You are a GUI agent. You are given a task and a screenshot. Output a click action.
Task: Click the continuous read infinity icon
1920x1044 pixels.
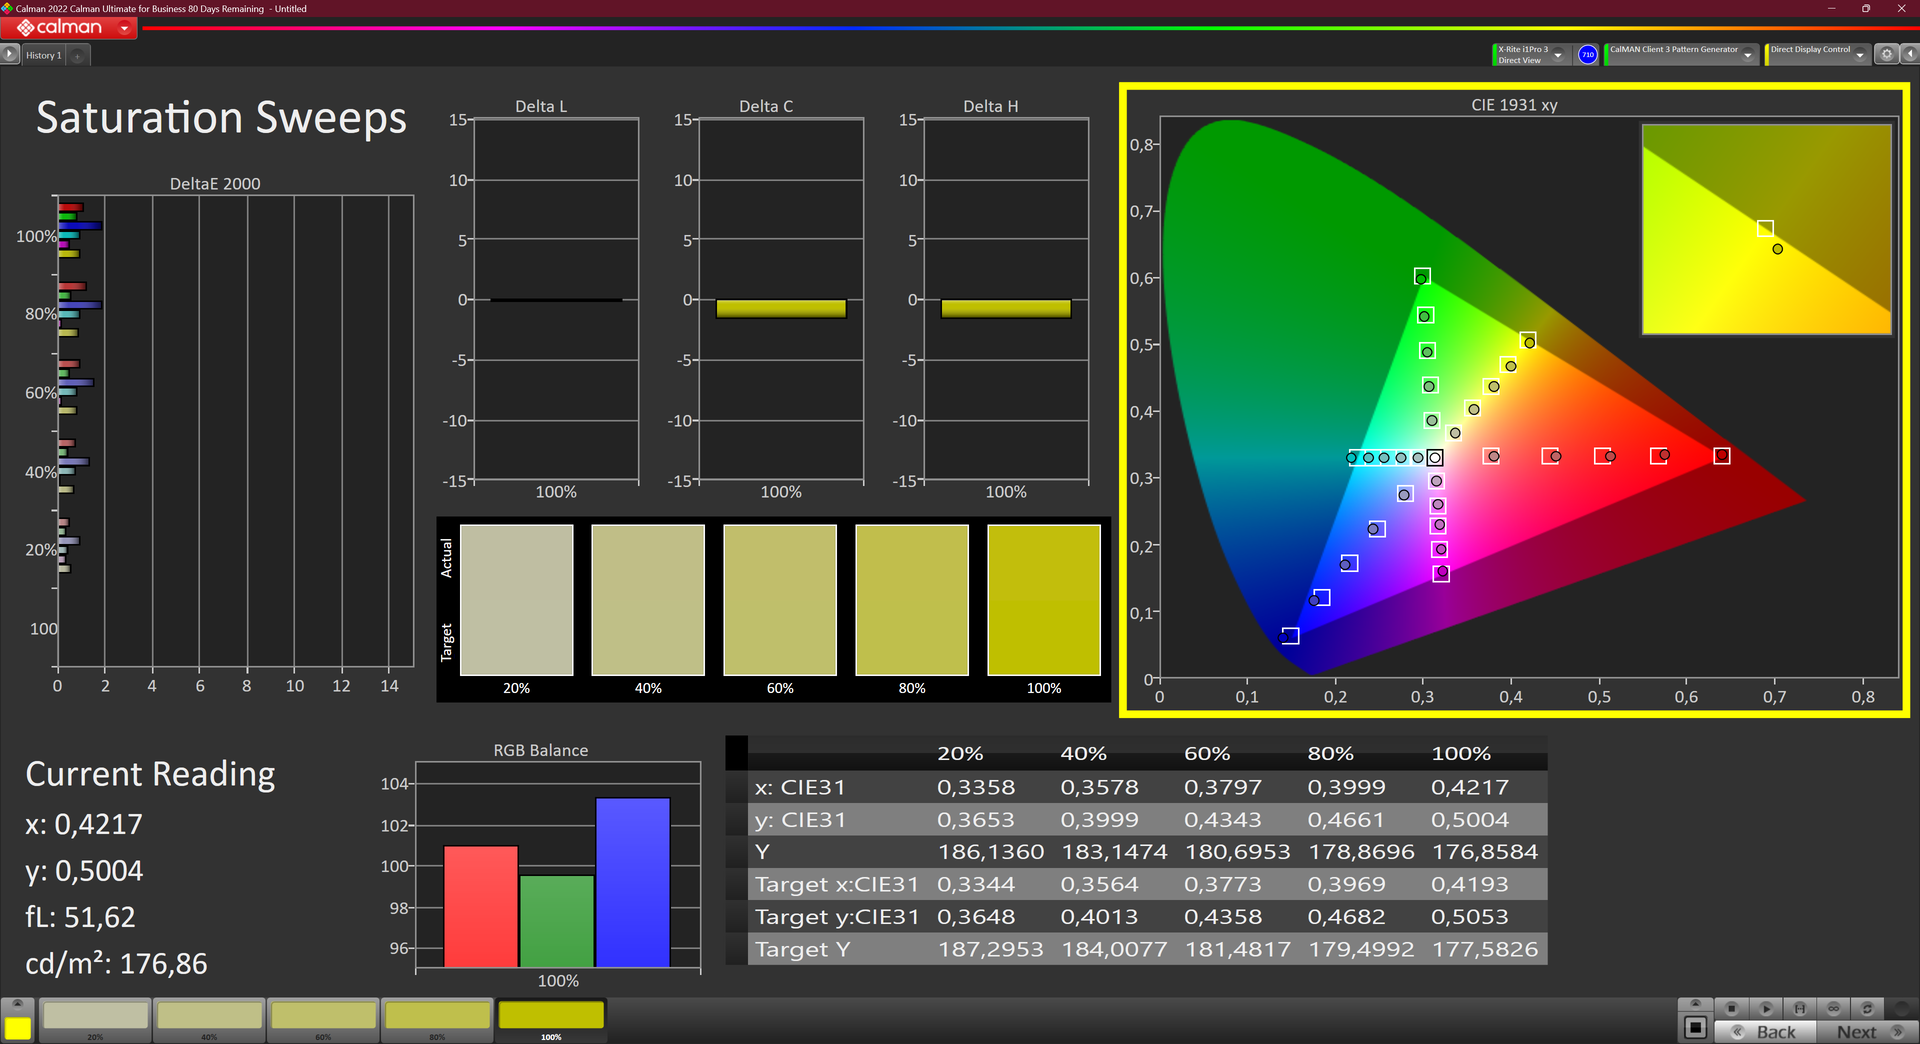click(x=1833, y=1008)
